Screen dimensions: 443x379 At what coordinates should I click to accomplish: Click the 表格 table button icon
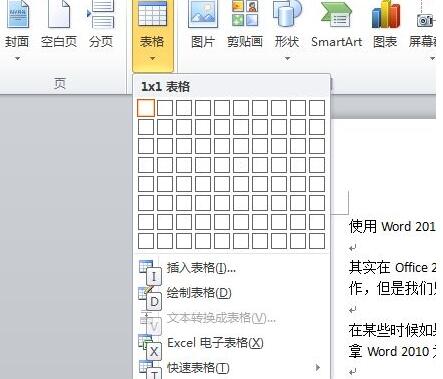(x=152, y=13)
